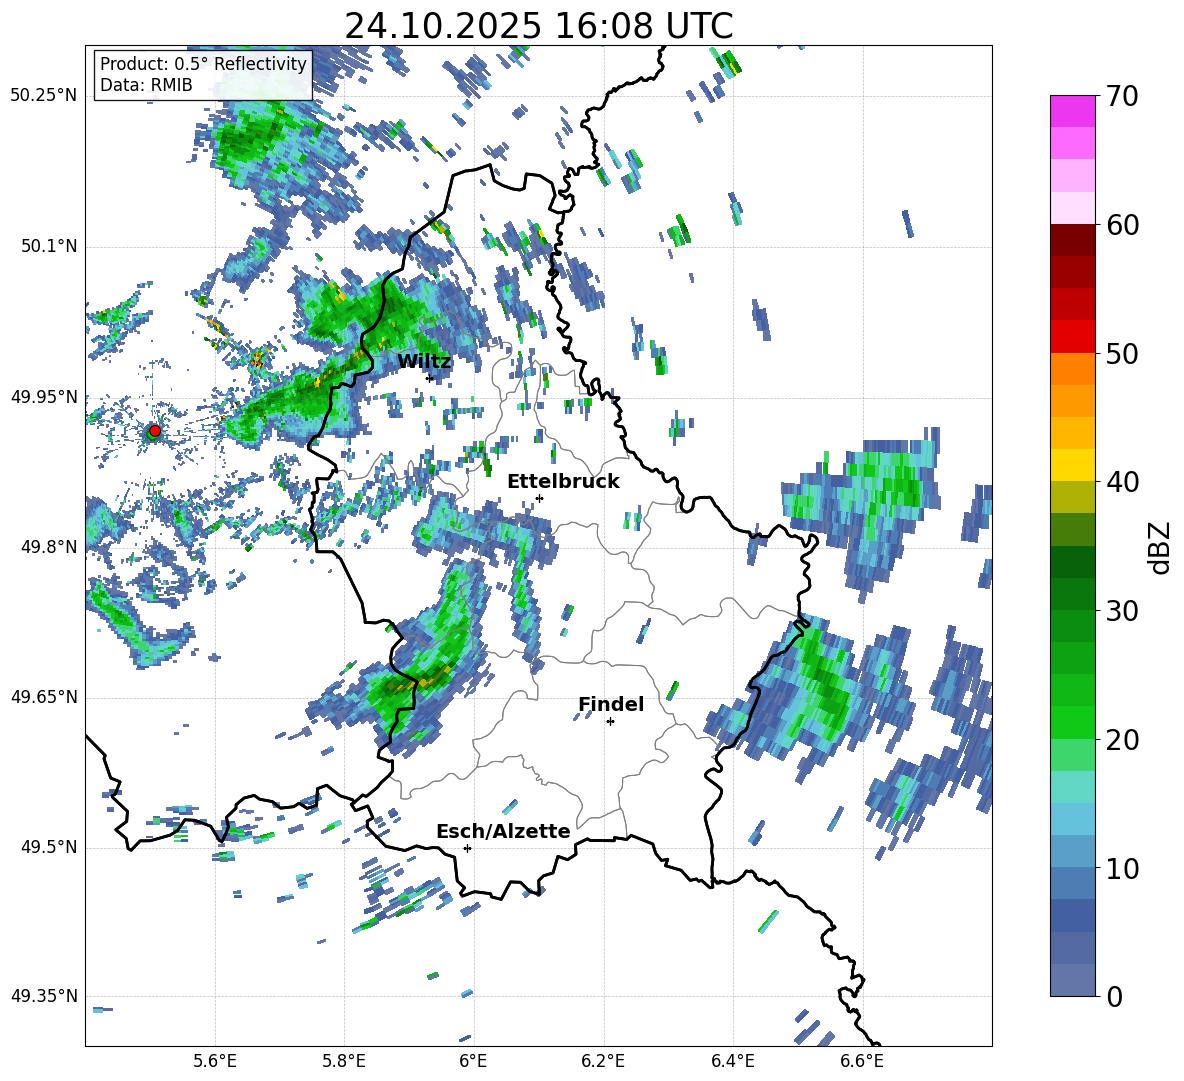Click the 6°E longitude label

(x=473, y=1061)
